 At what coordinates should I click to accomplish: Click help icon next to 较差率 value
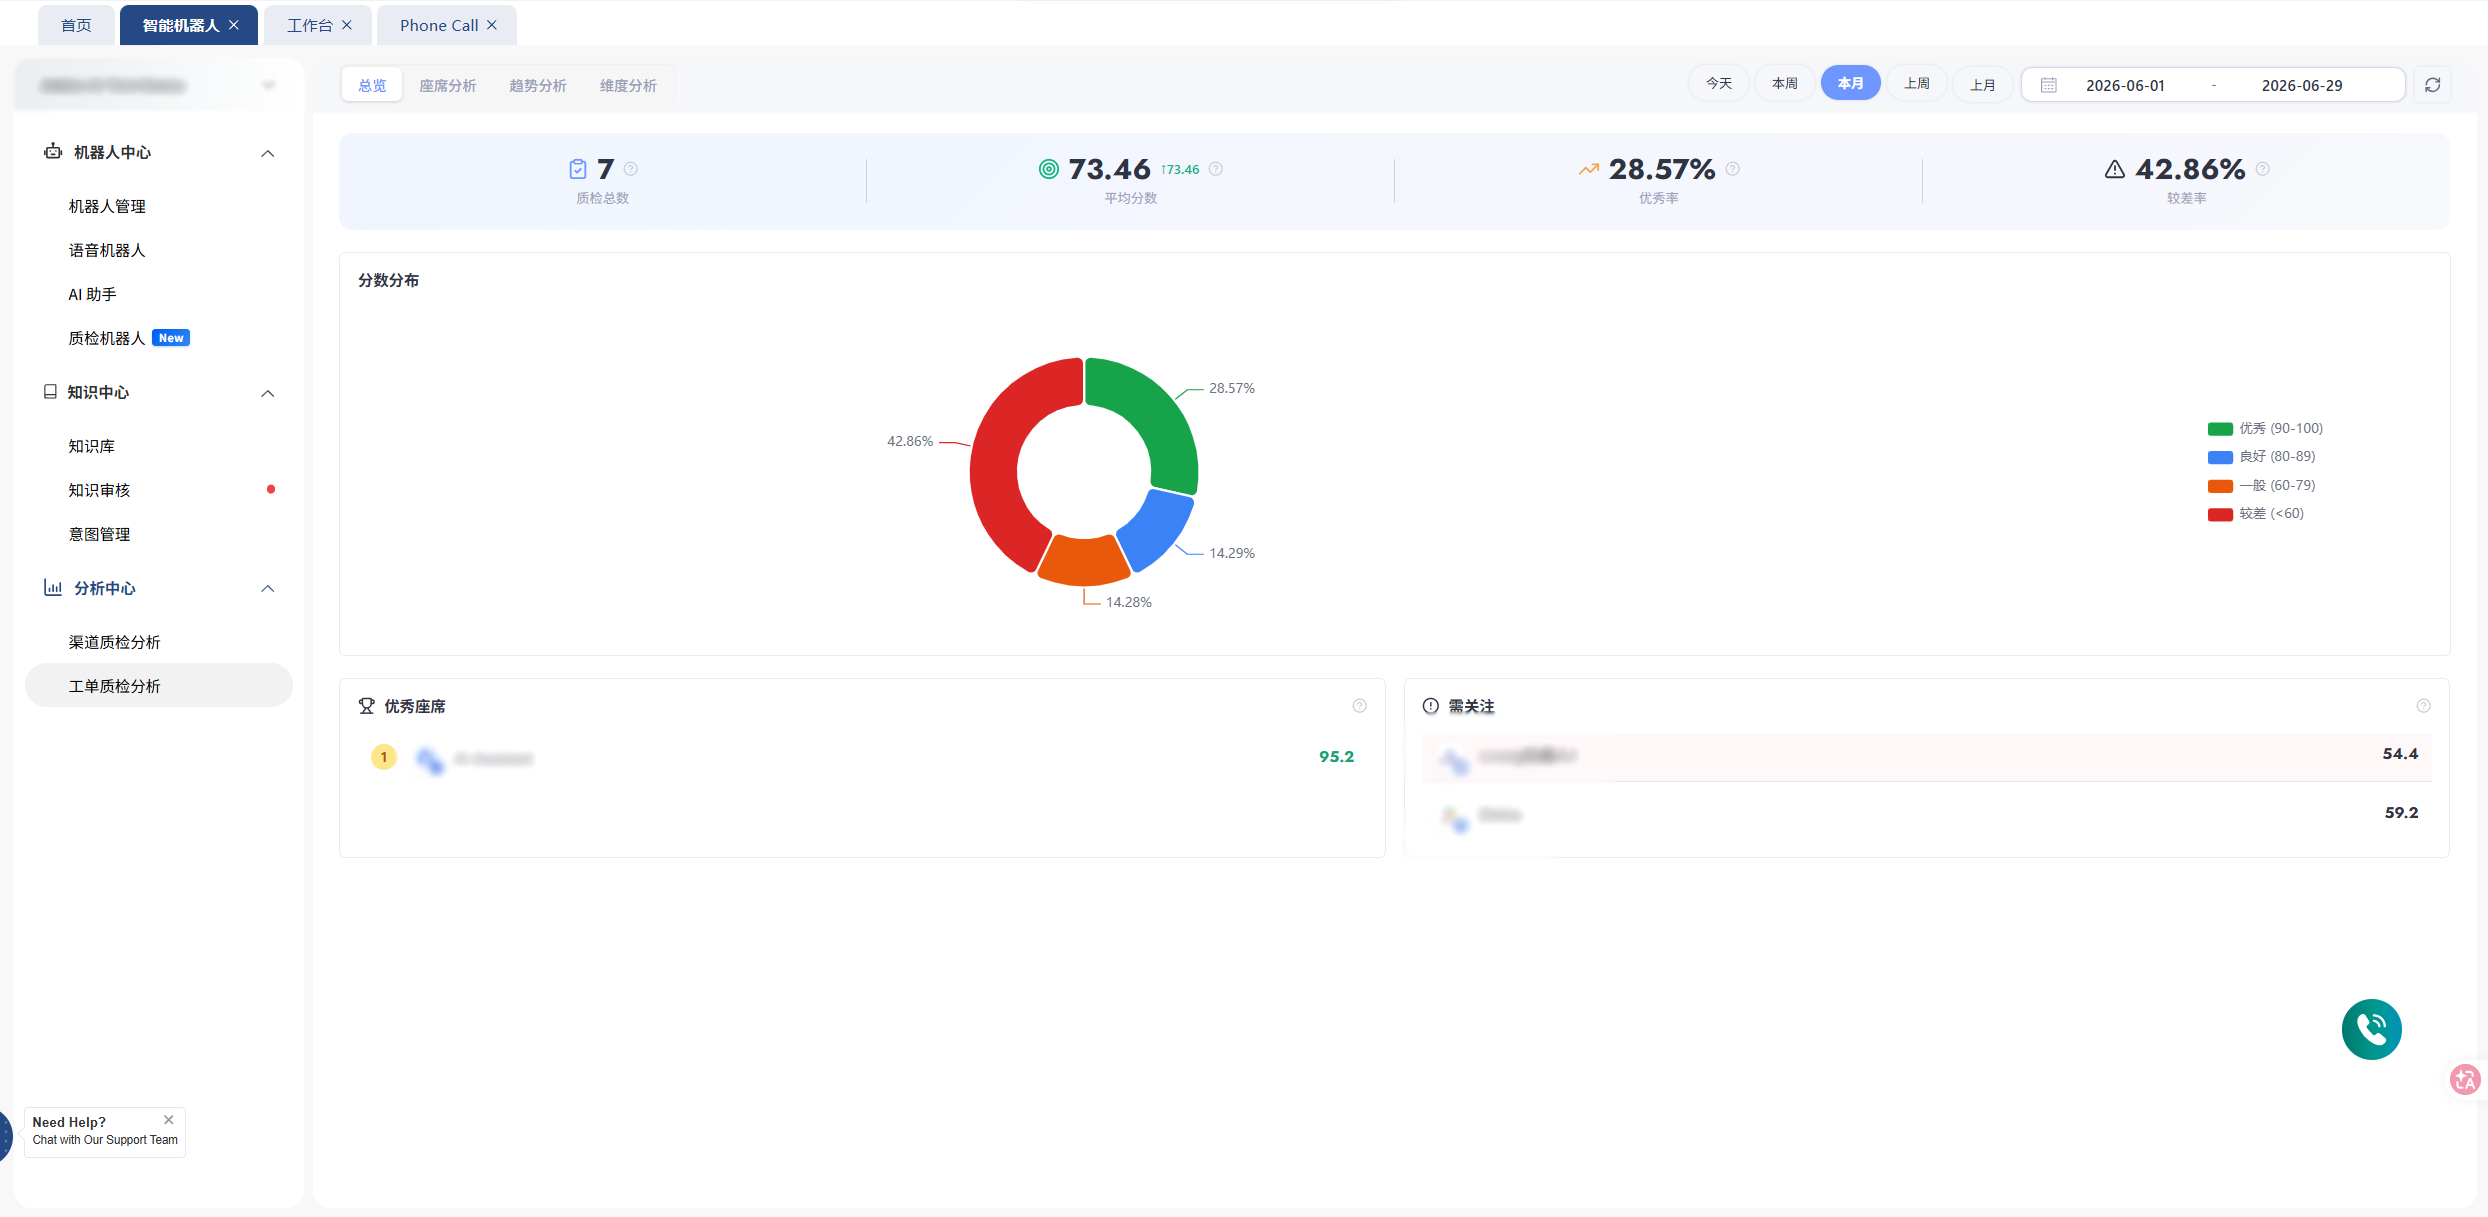[2263, 169]
